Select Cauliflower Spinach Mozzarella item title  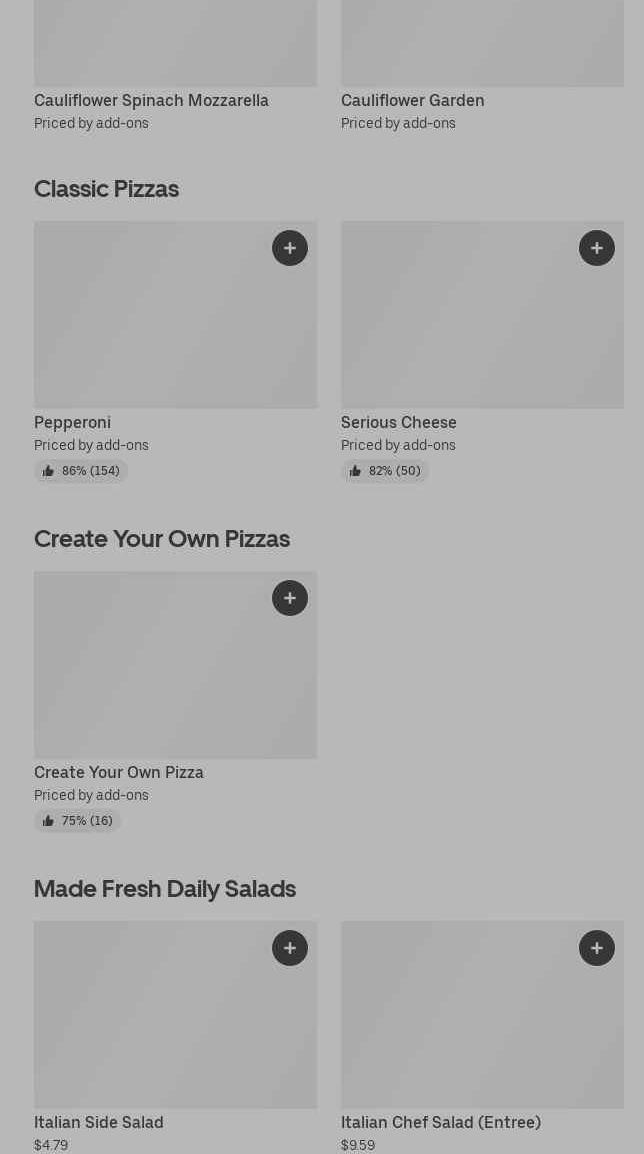coord(151,100)
